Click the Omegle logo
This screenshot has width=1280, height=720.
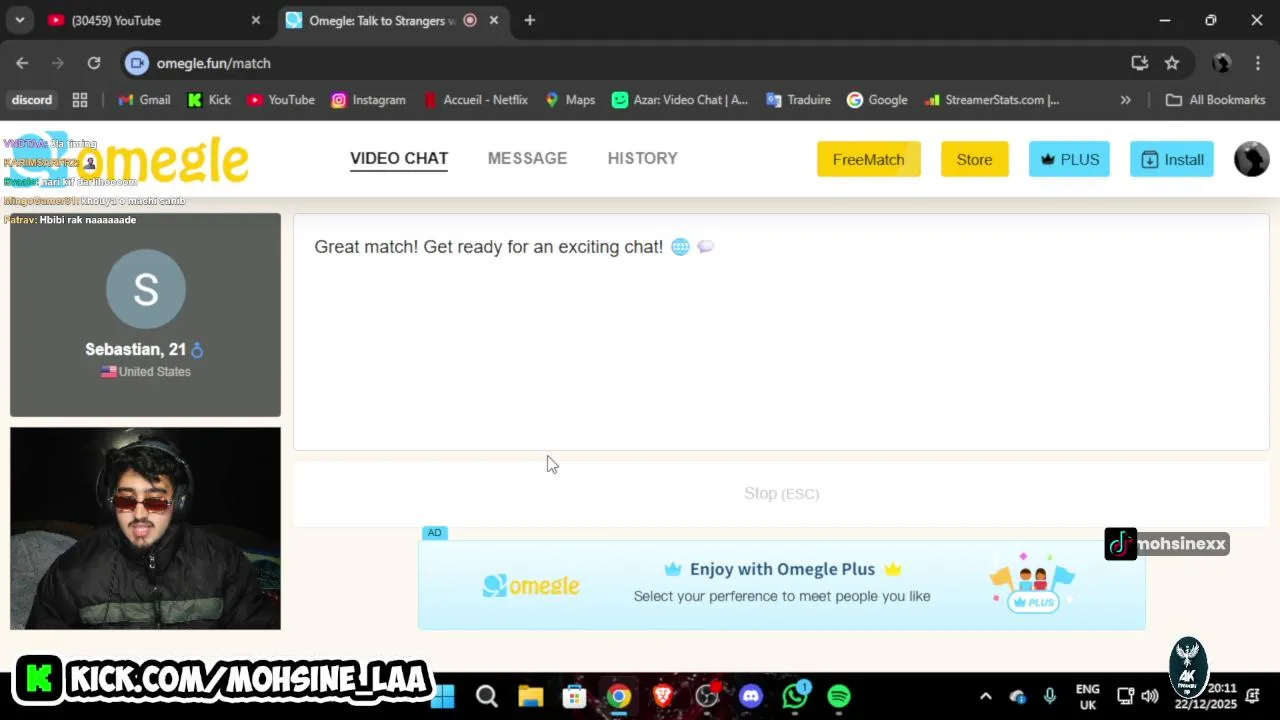pos(131,160)
